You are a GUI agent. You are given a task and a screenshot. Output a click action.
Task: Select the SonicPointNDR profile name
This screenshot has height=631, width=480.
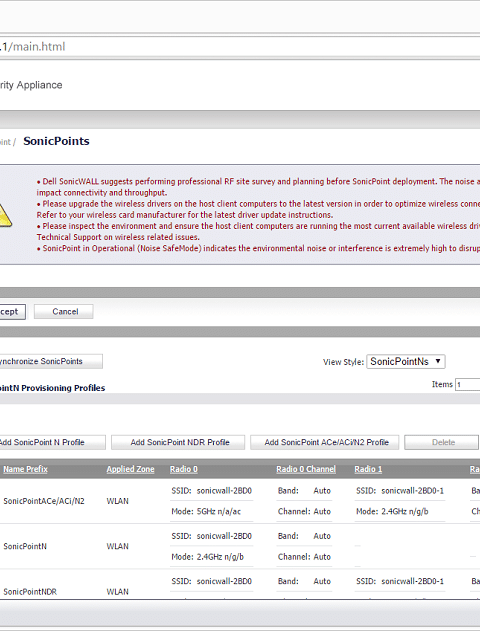30,592
